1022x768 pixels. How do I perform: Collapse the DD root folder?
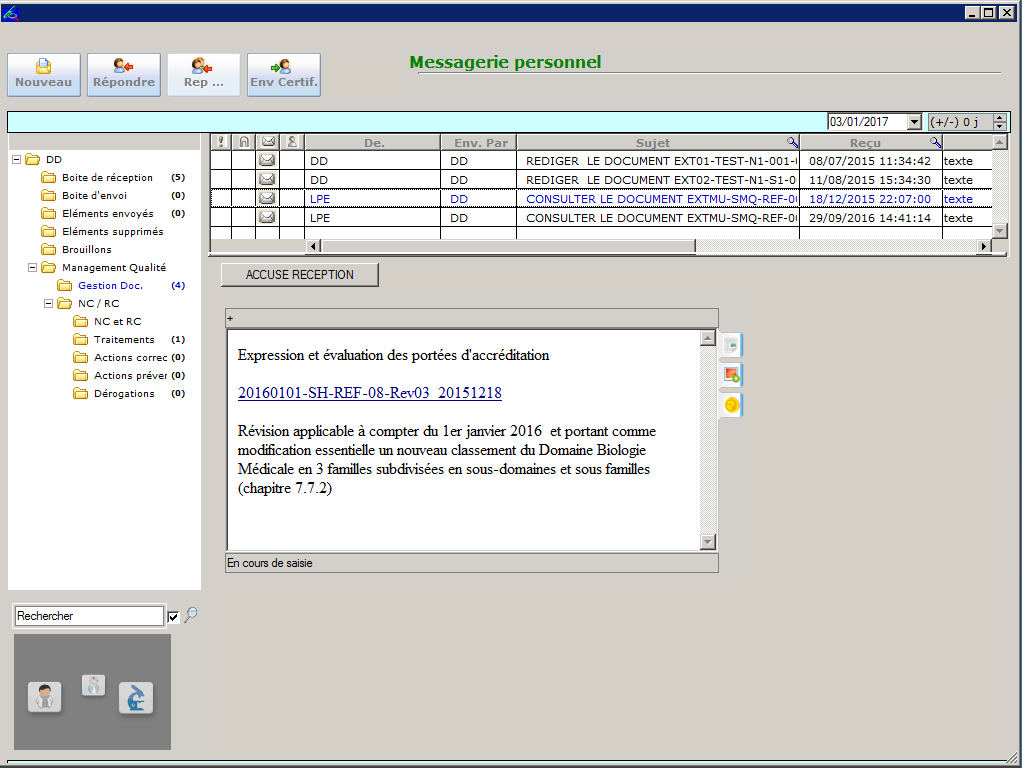click(x=17, y=160)
